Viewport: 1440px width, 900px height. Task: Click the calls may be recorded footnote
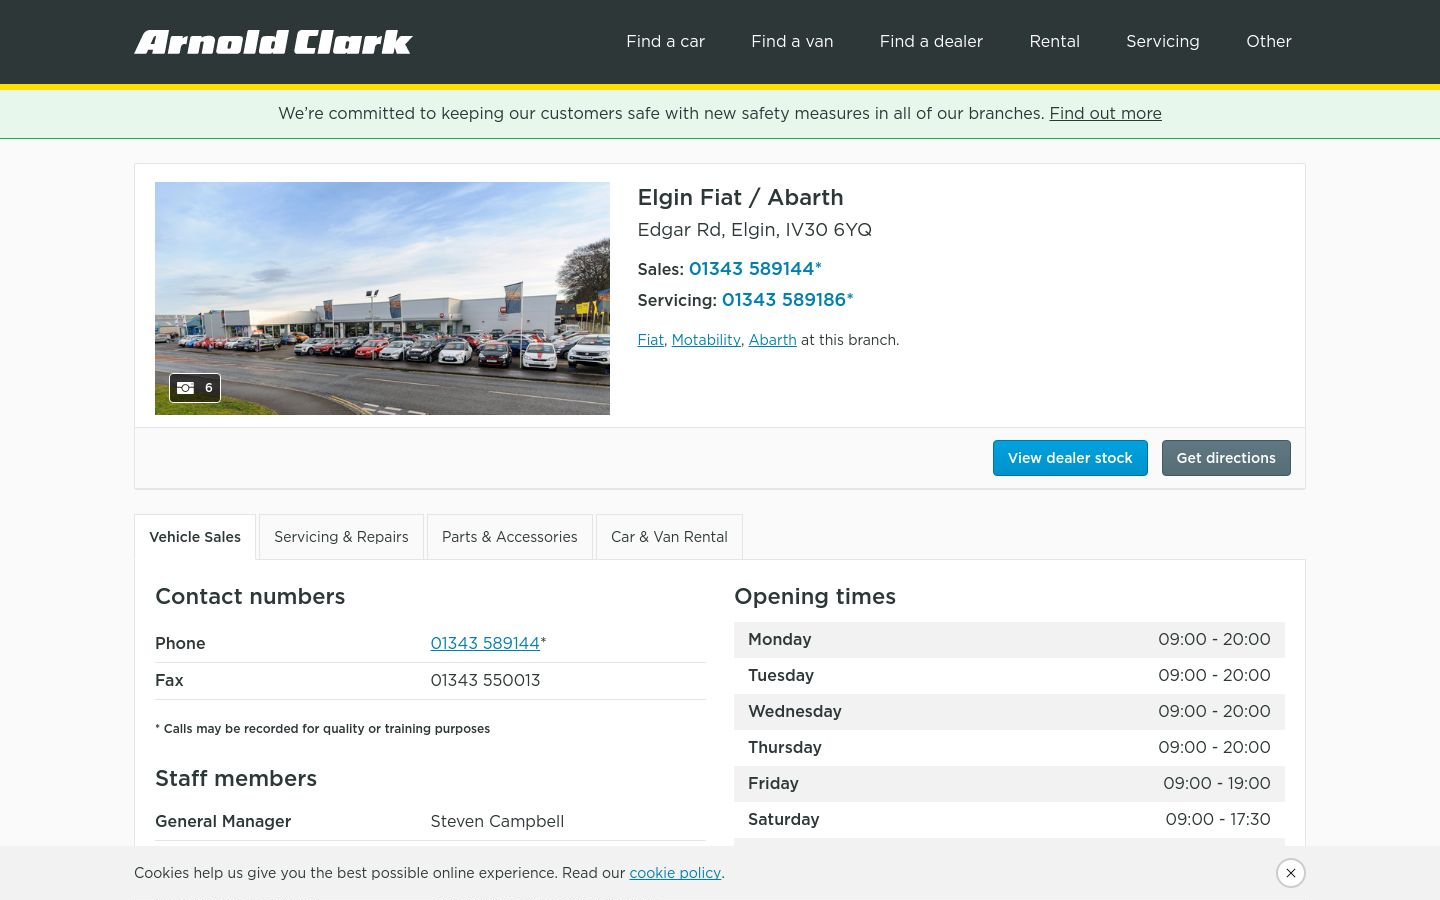tap(322, 729)
